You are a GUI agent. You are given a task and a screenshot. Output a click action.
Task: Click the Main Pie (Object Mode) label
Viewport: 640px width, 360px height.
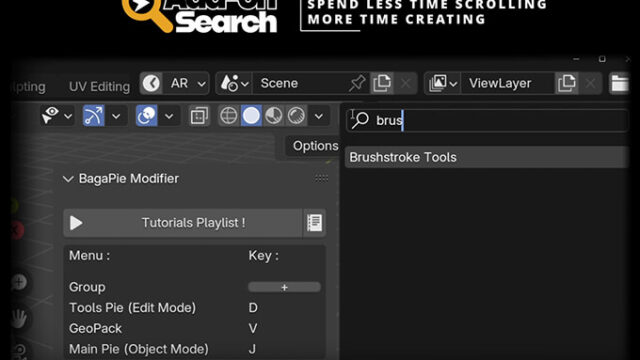[x=139, y=349]
